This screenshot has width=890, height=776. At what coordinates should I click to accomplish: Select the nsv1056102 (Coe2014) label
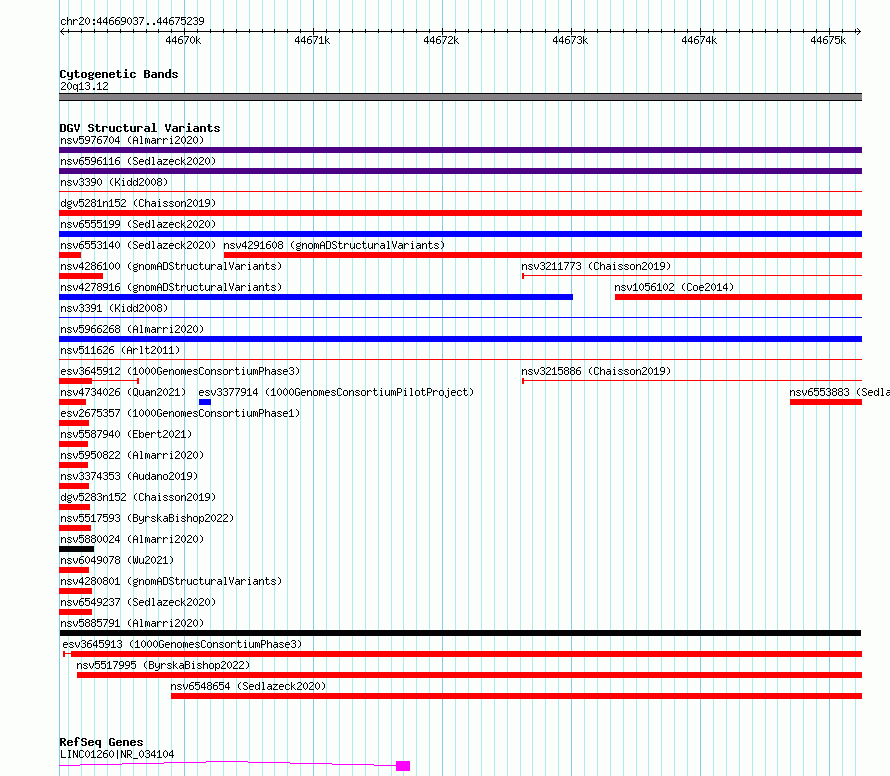click(674, 287)
